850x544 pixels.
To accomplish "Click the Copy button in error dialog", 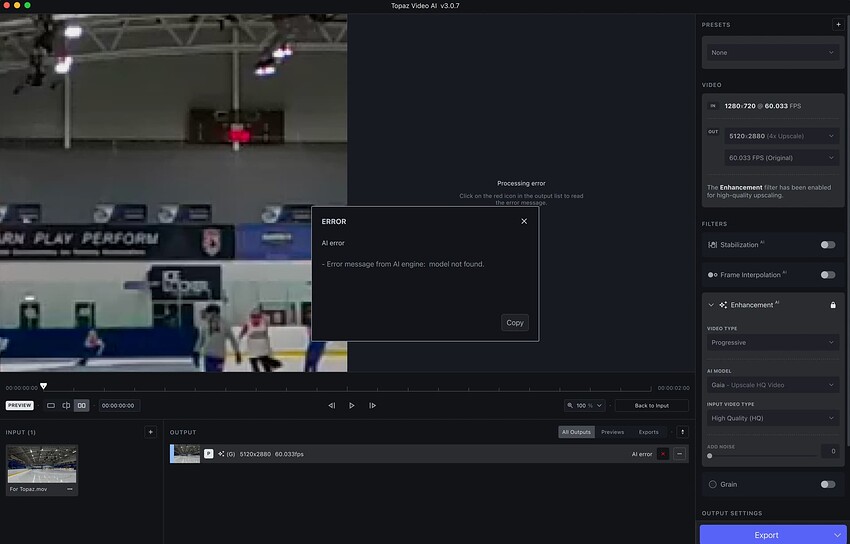I will 515,322.
